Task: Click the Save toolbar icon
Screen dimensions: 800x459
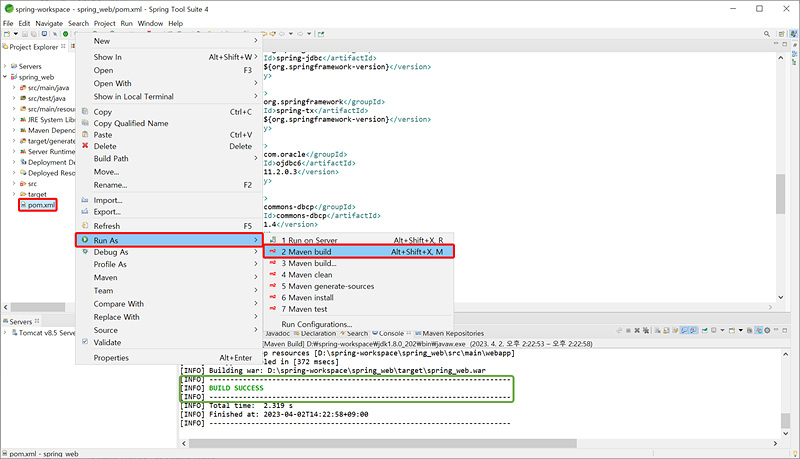Action: (25, 34)
